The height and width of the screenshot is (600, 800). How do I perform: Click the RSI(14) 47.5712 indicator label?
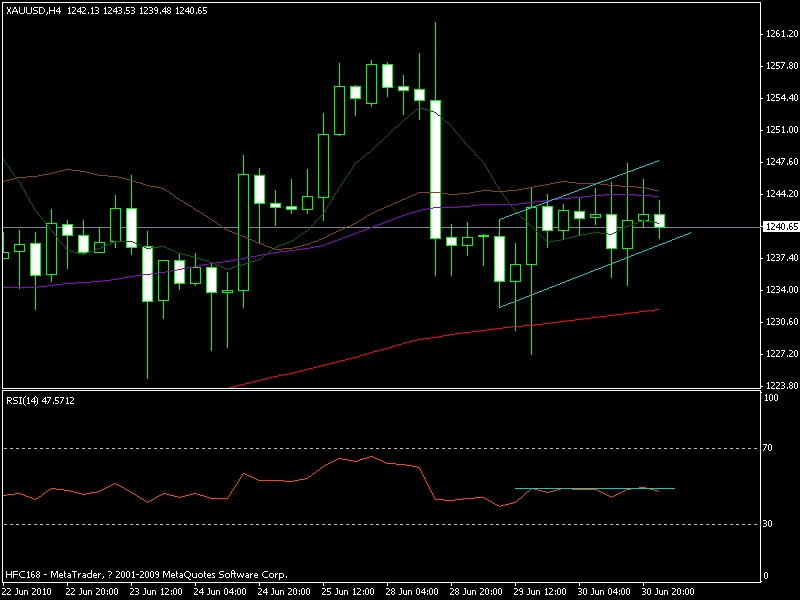(x=40, y=401)
